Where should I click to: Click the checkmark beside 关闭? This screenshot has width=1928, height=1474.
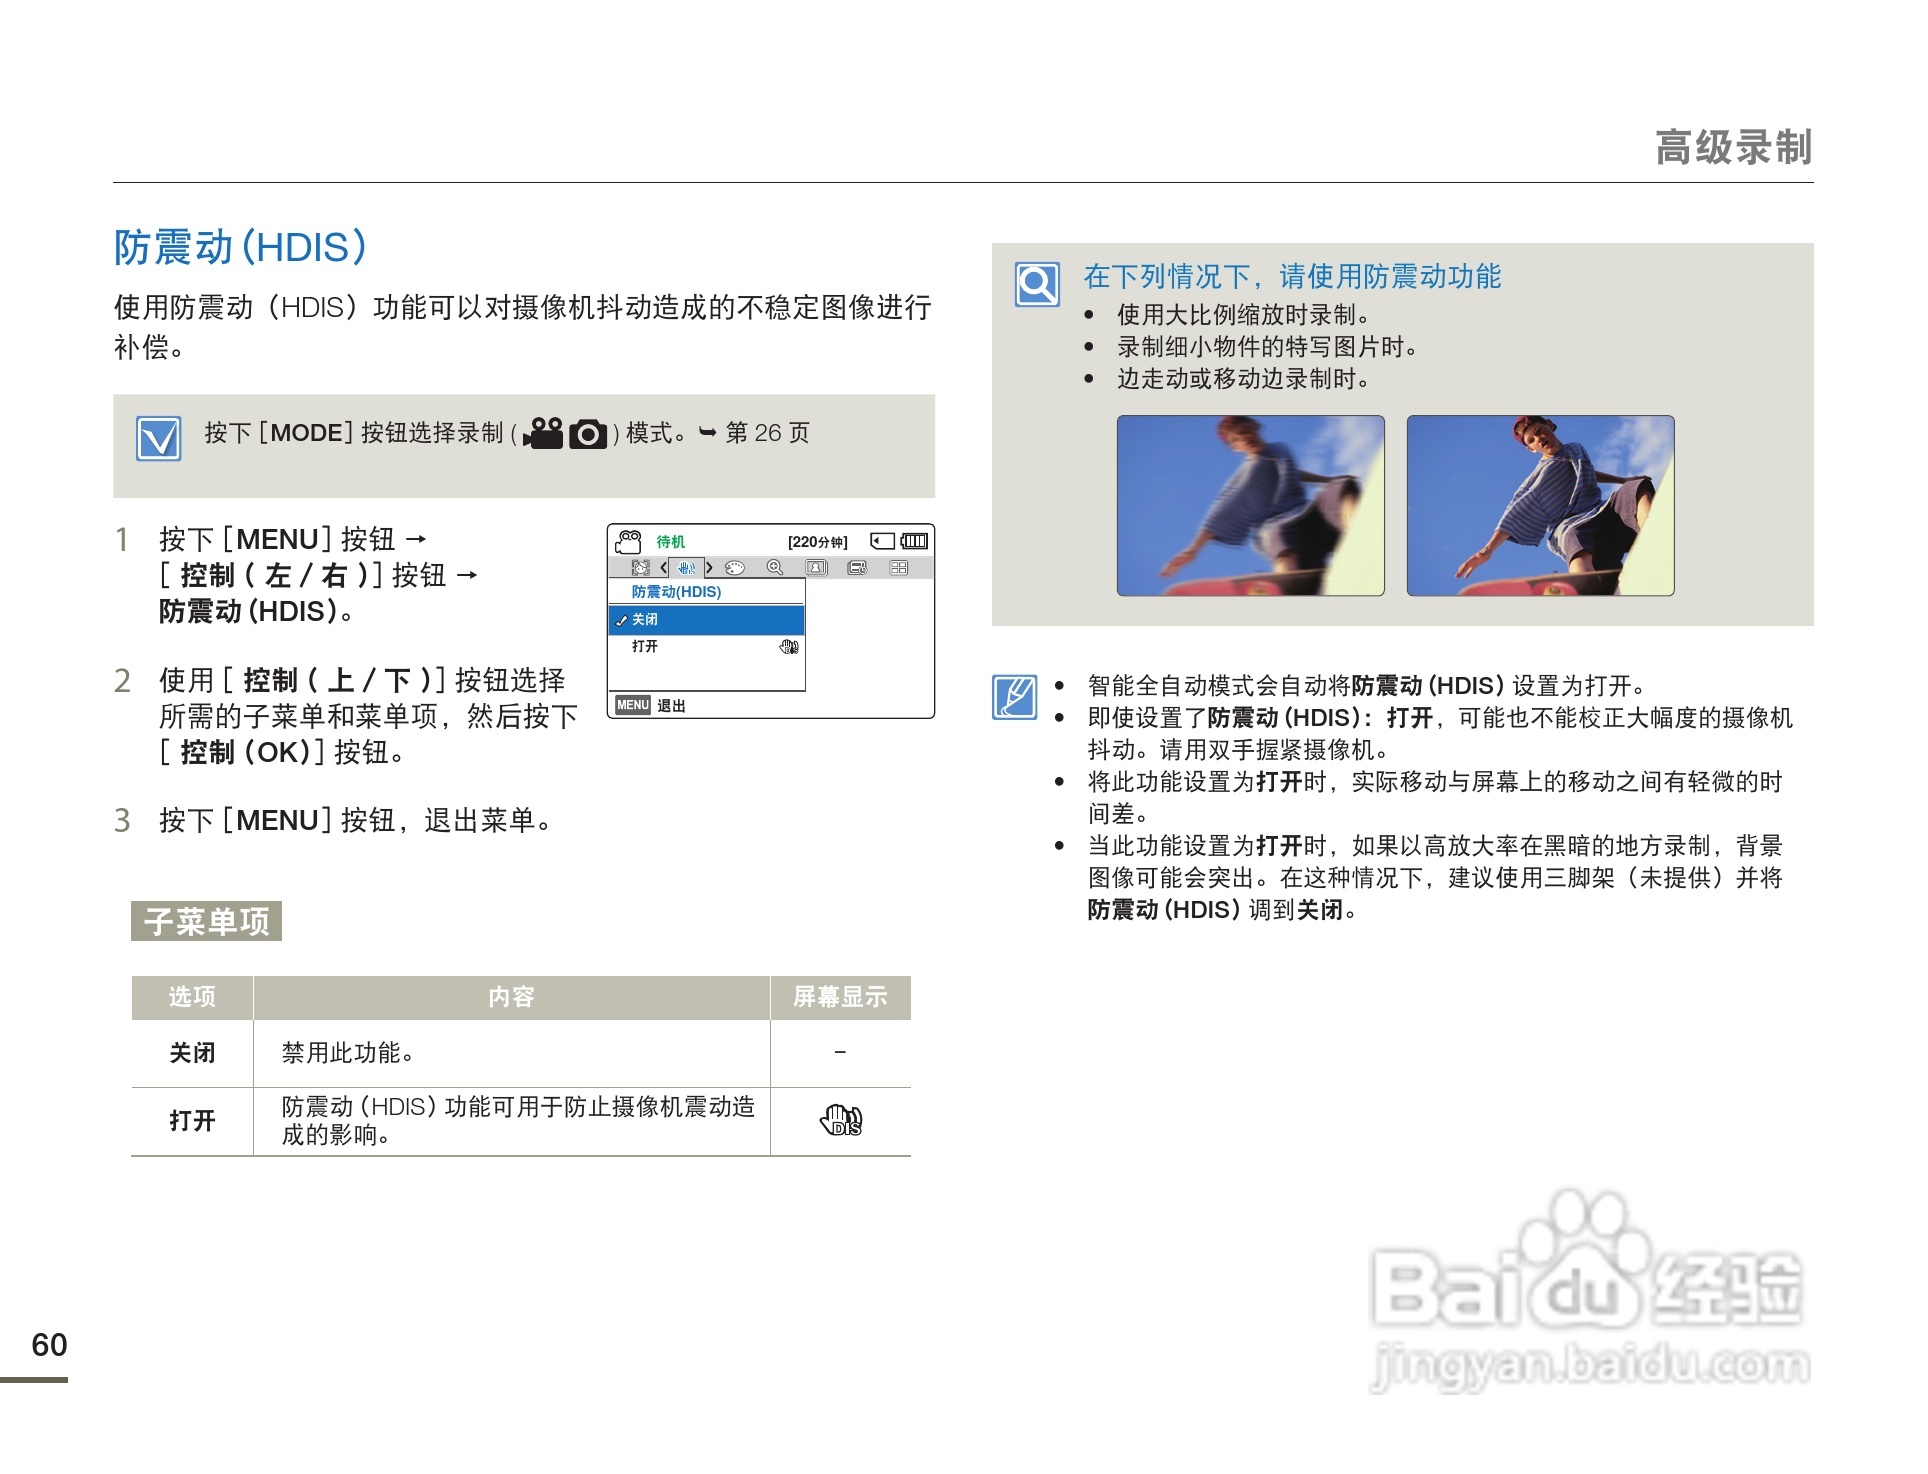(621, 620)
